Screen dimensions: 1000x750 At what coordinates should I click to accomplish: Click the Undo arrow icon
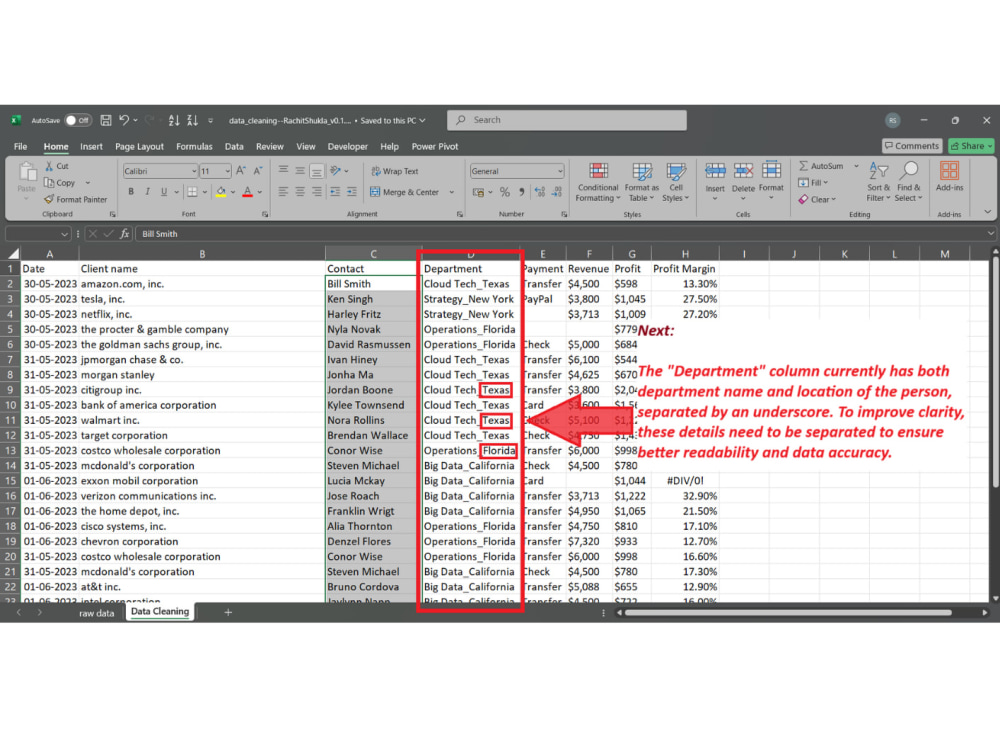124,120
